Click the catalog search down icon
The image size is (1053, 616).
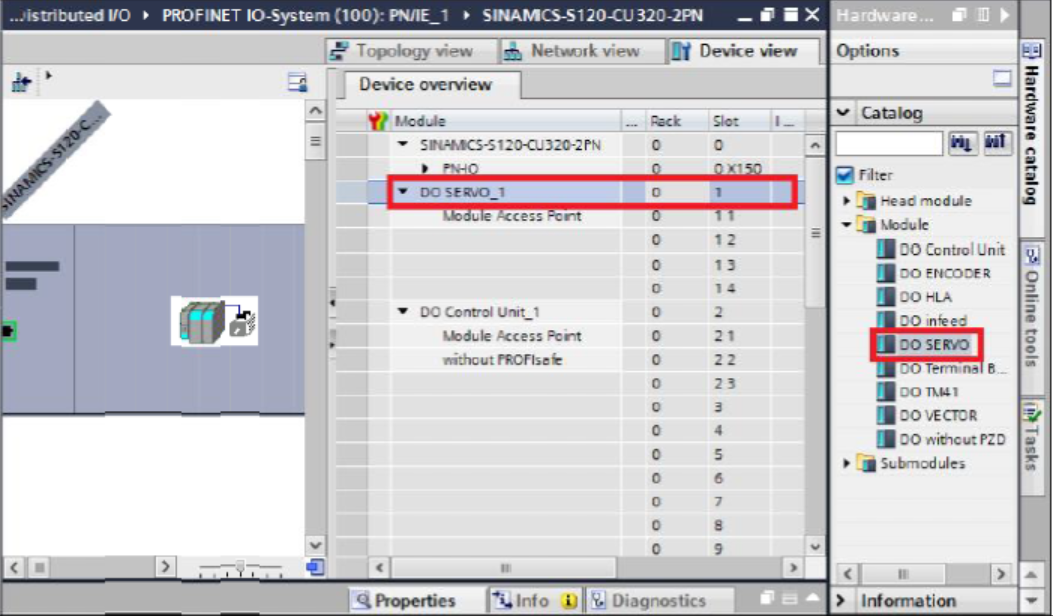962,143
